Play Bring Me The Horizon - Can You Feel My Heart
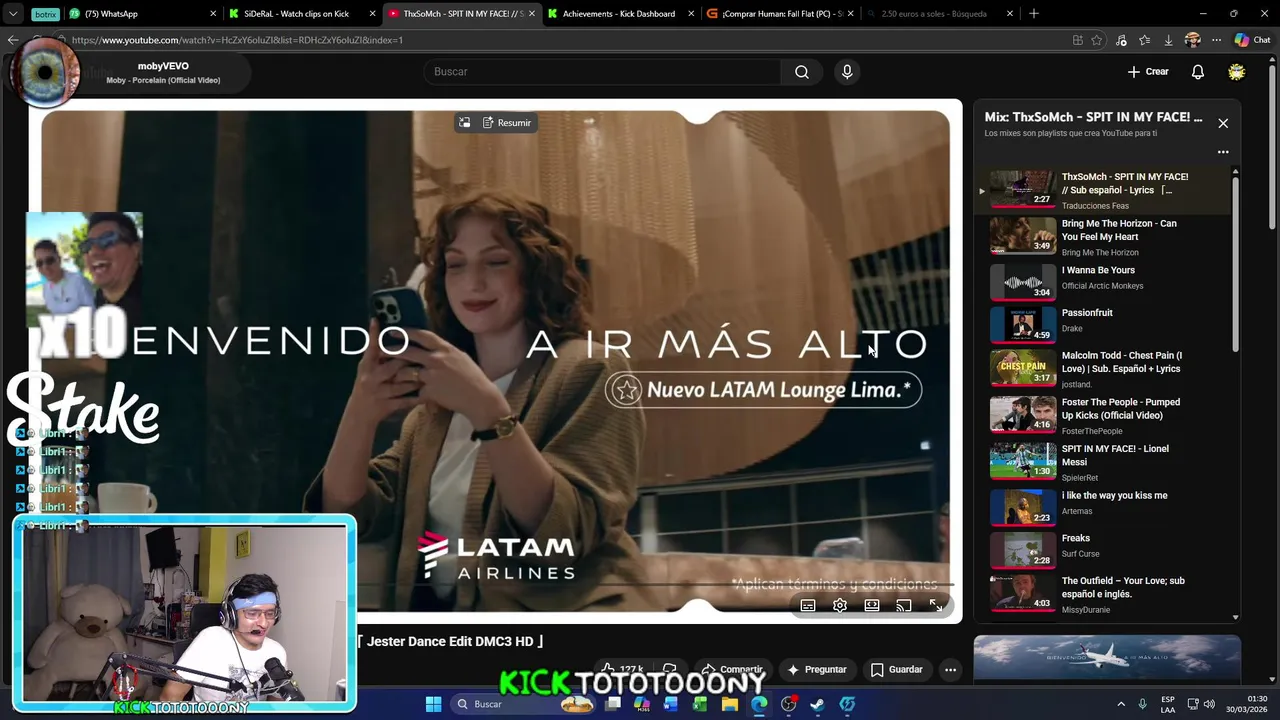Screen dimensions: 1280x720 tap(1102, 237)
